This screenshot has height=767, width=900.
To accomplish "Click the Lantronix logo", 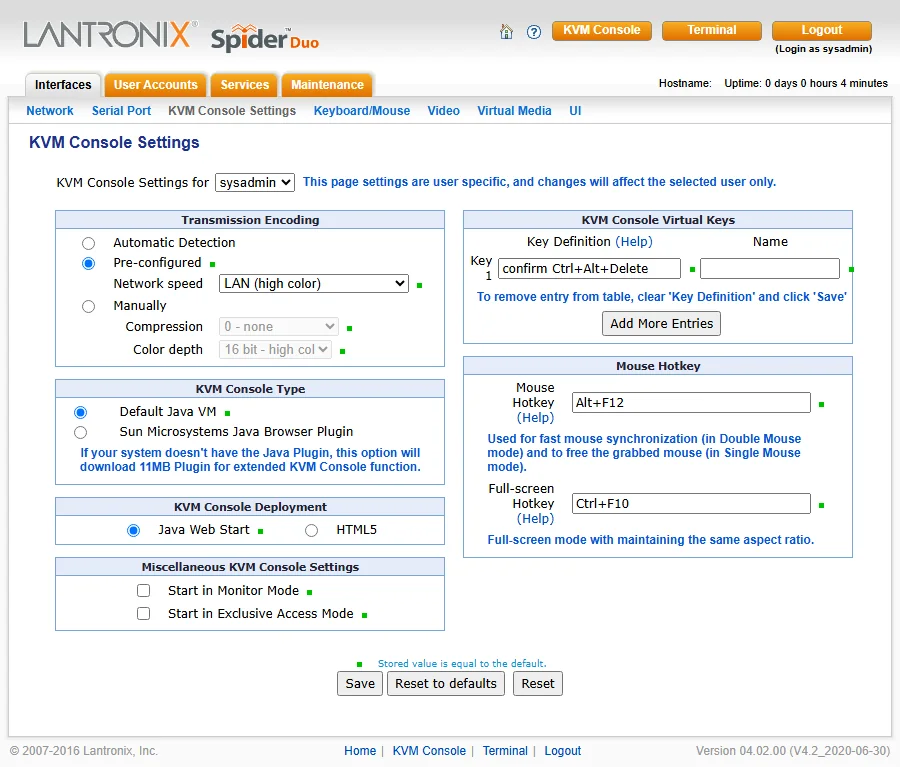I will (x=110, y=34).
